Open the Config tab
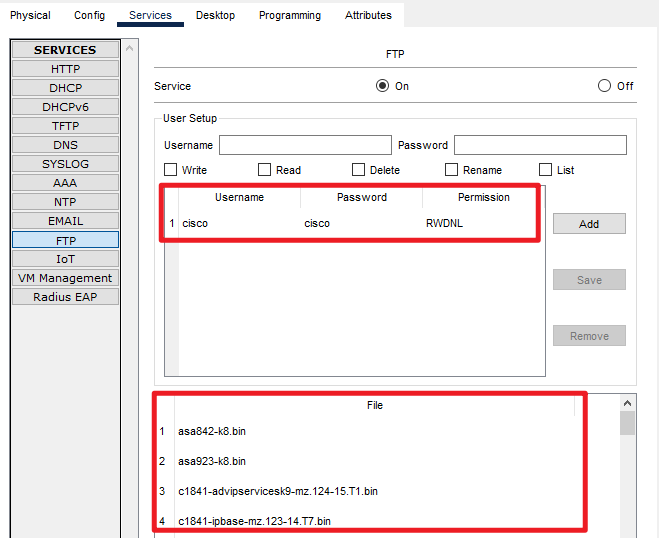 pyautogui.click(x=89, y=15)
